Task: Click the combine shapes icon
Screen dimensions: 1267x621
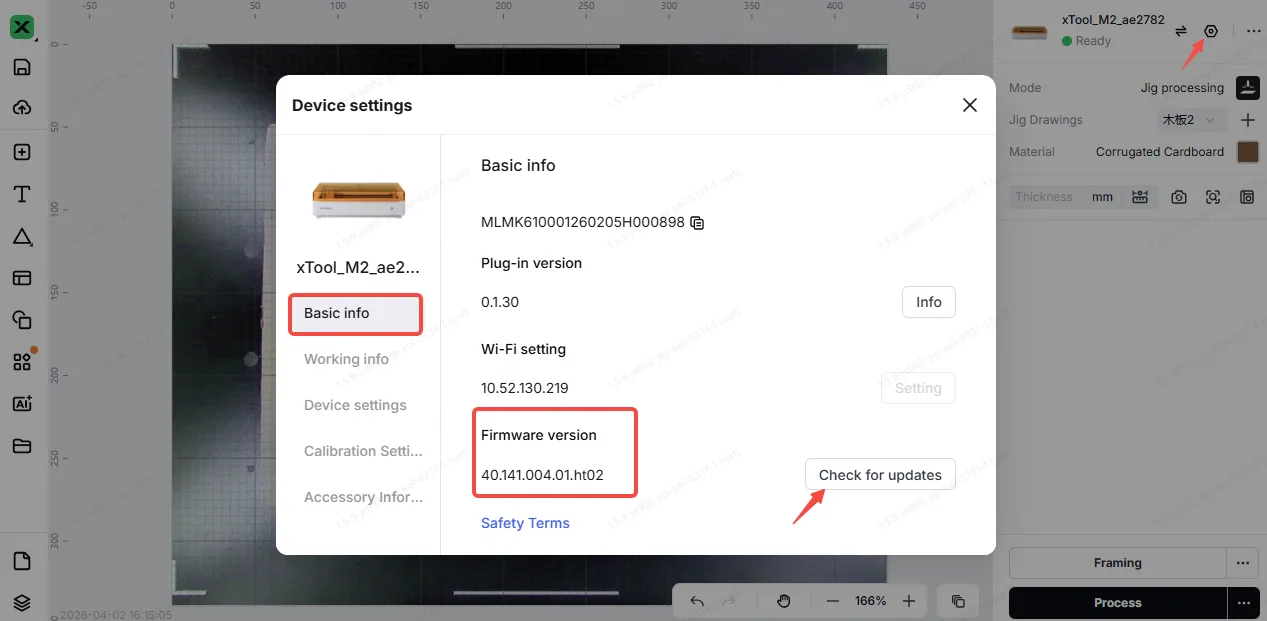Action: click(x=22, y=320)
